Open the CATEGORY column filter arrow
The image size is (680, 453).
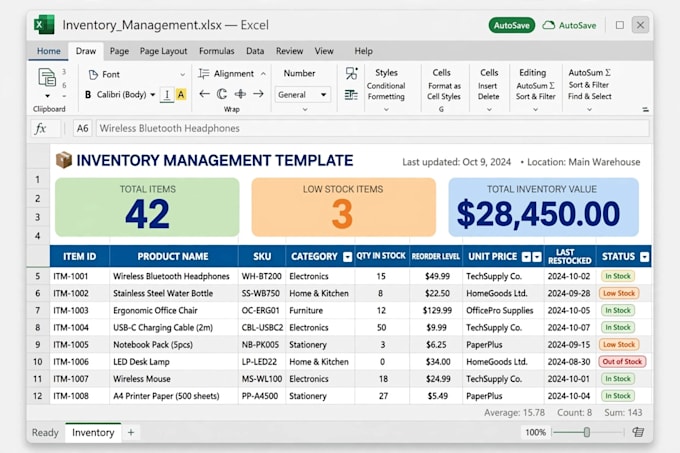click(347, 257)
